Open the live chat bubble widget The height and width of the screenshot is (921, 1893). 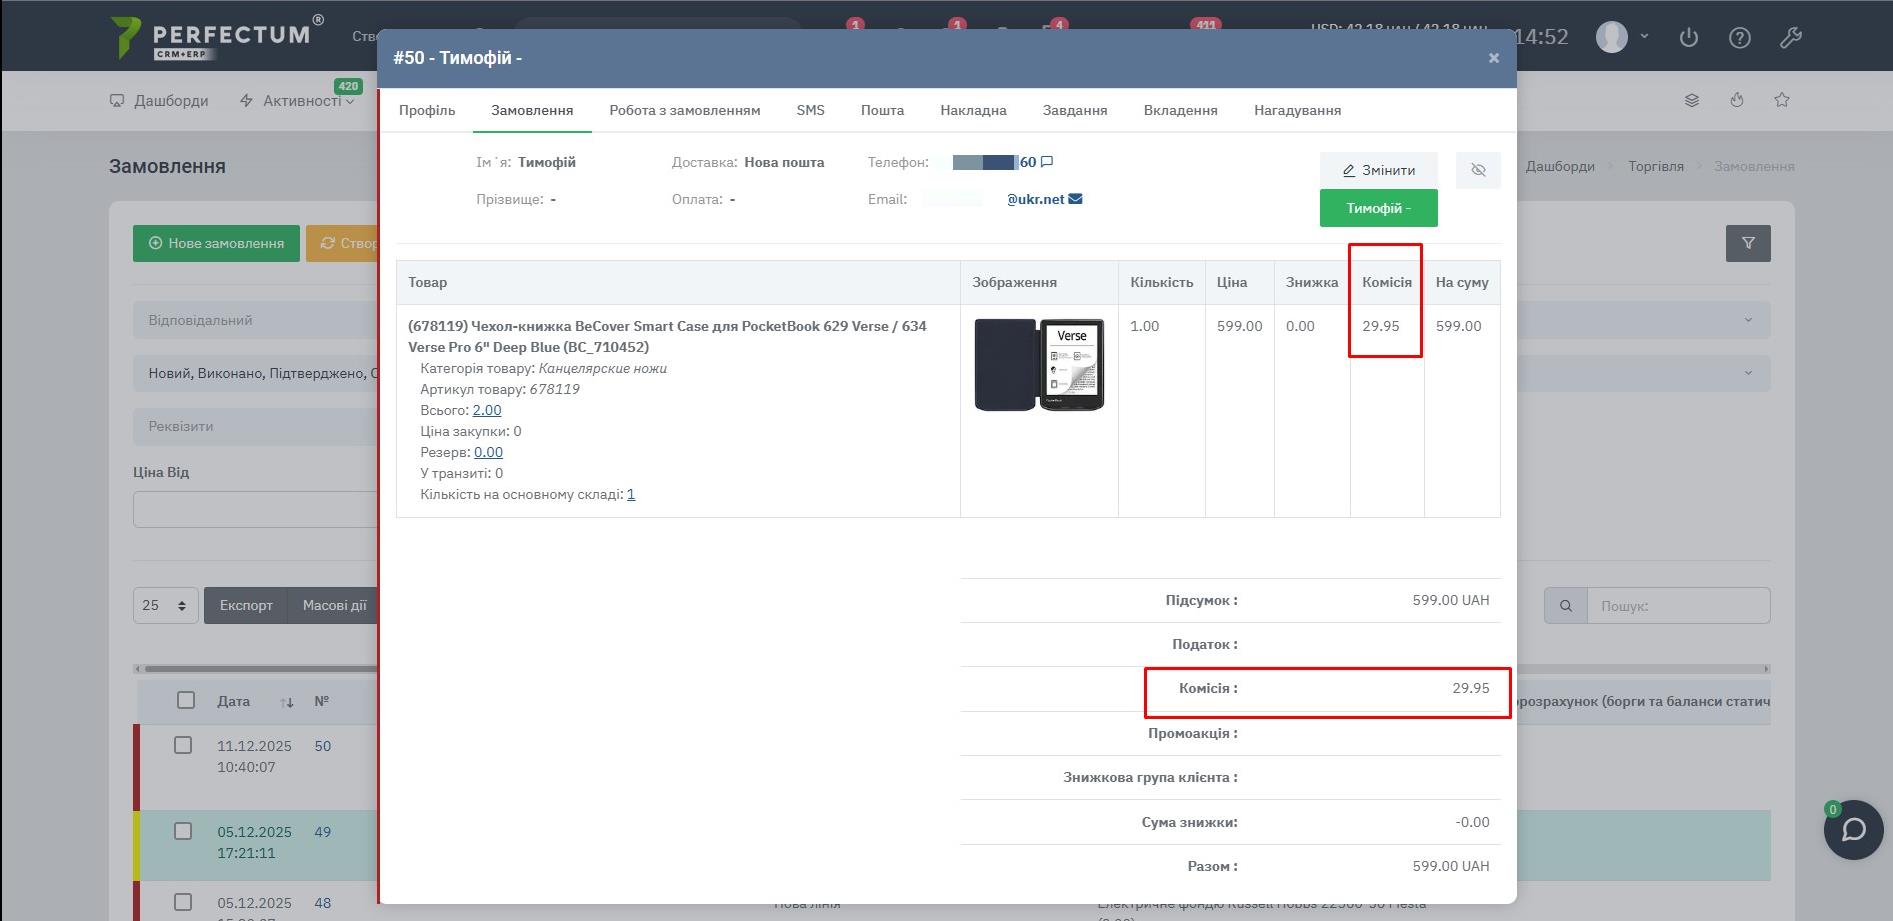click(1853, 830)
